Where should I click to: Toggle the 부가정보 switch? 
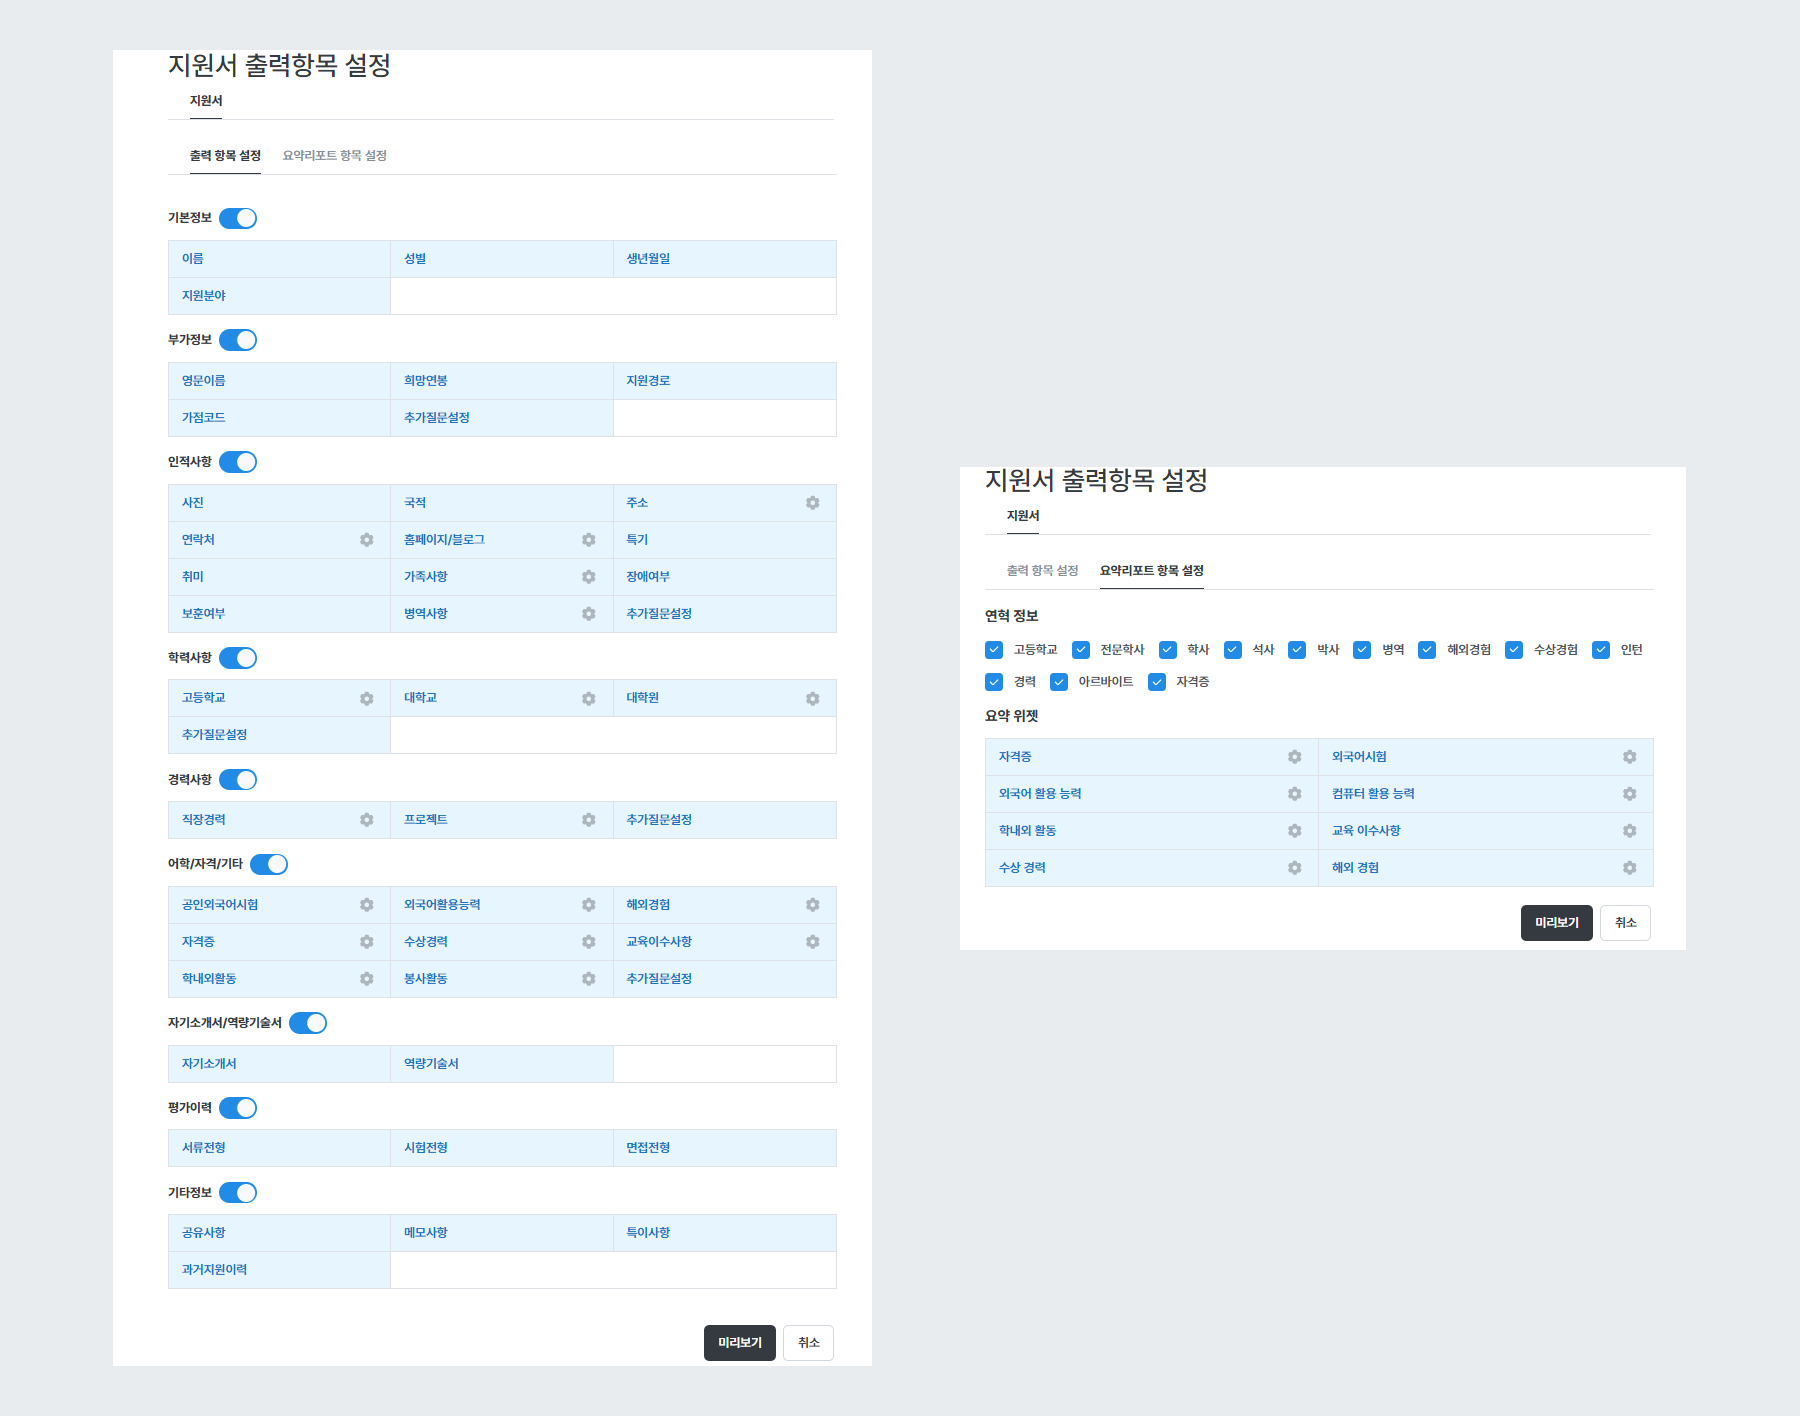click(x=238, y=340)
